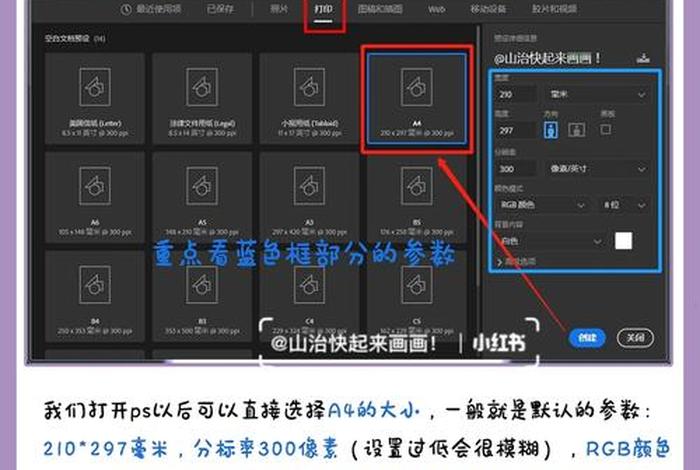The height and width of the screenshot is (470, 700).
Task: Click the blue 创建 (Create) button
Action: coord(587,338)
